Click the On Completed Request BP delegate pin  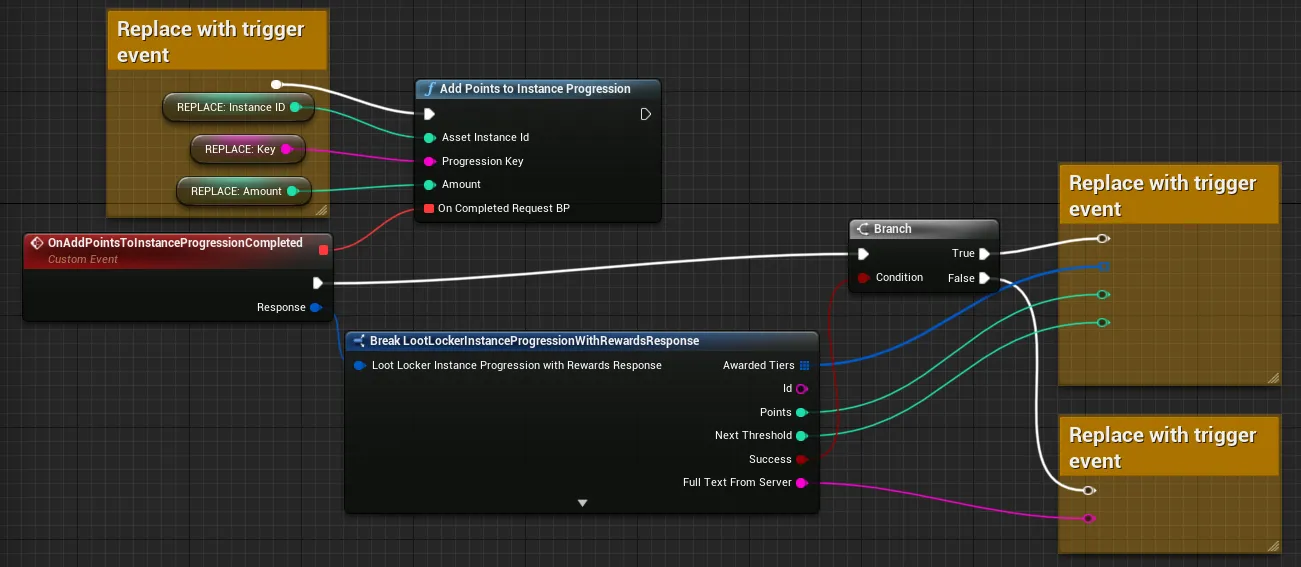click(x=429, y=208)
